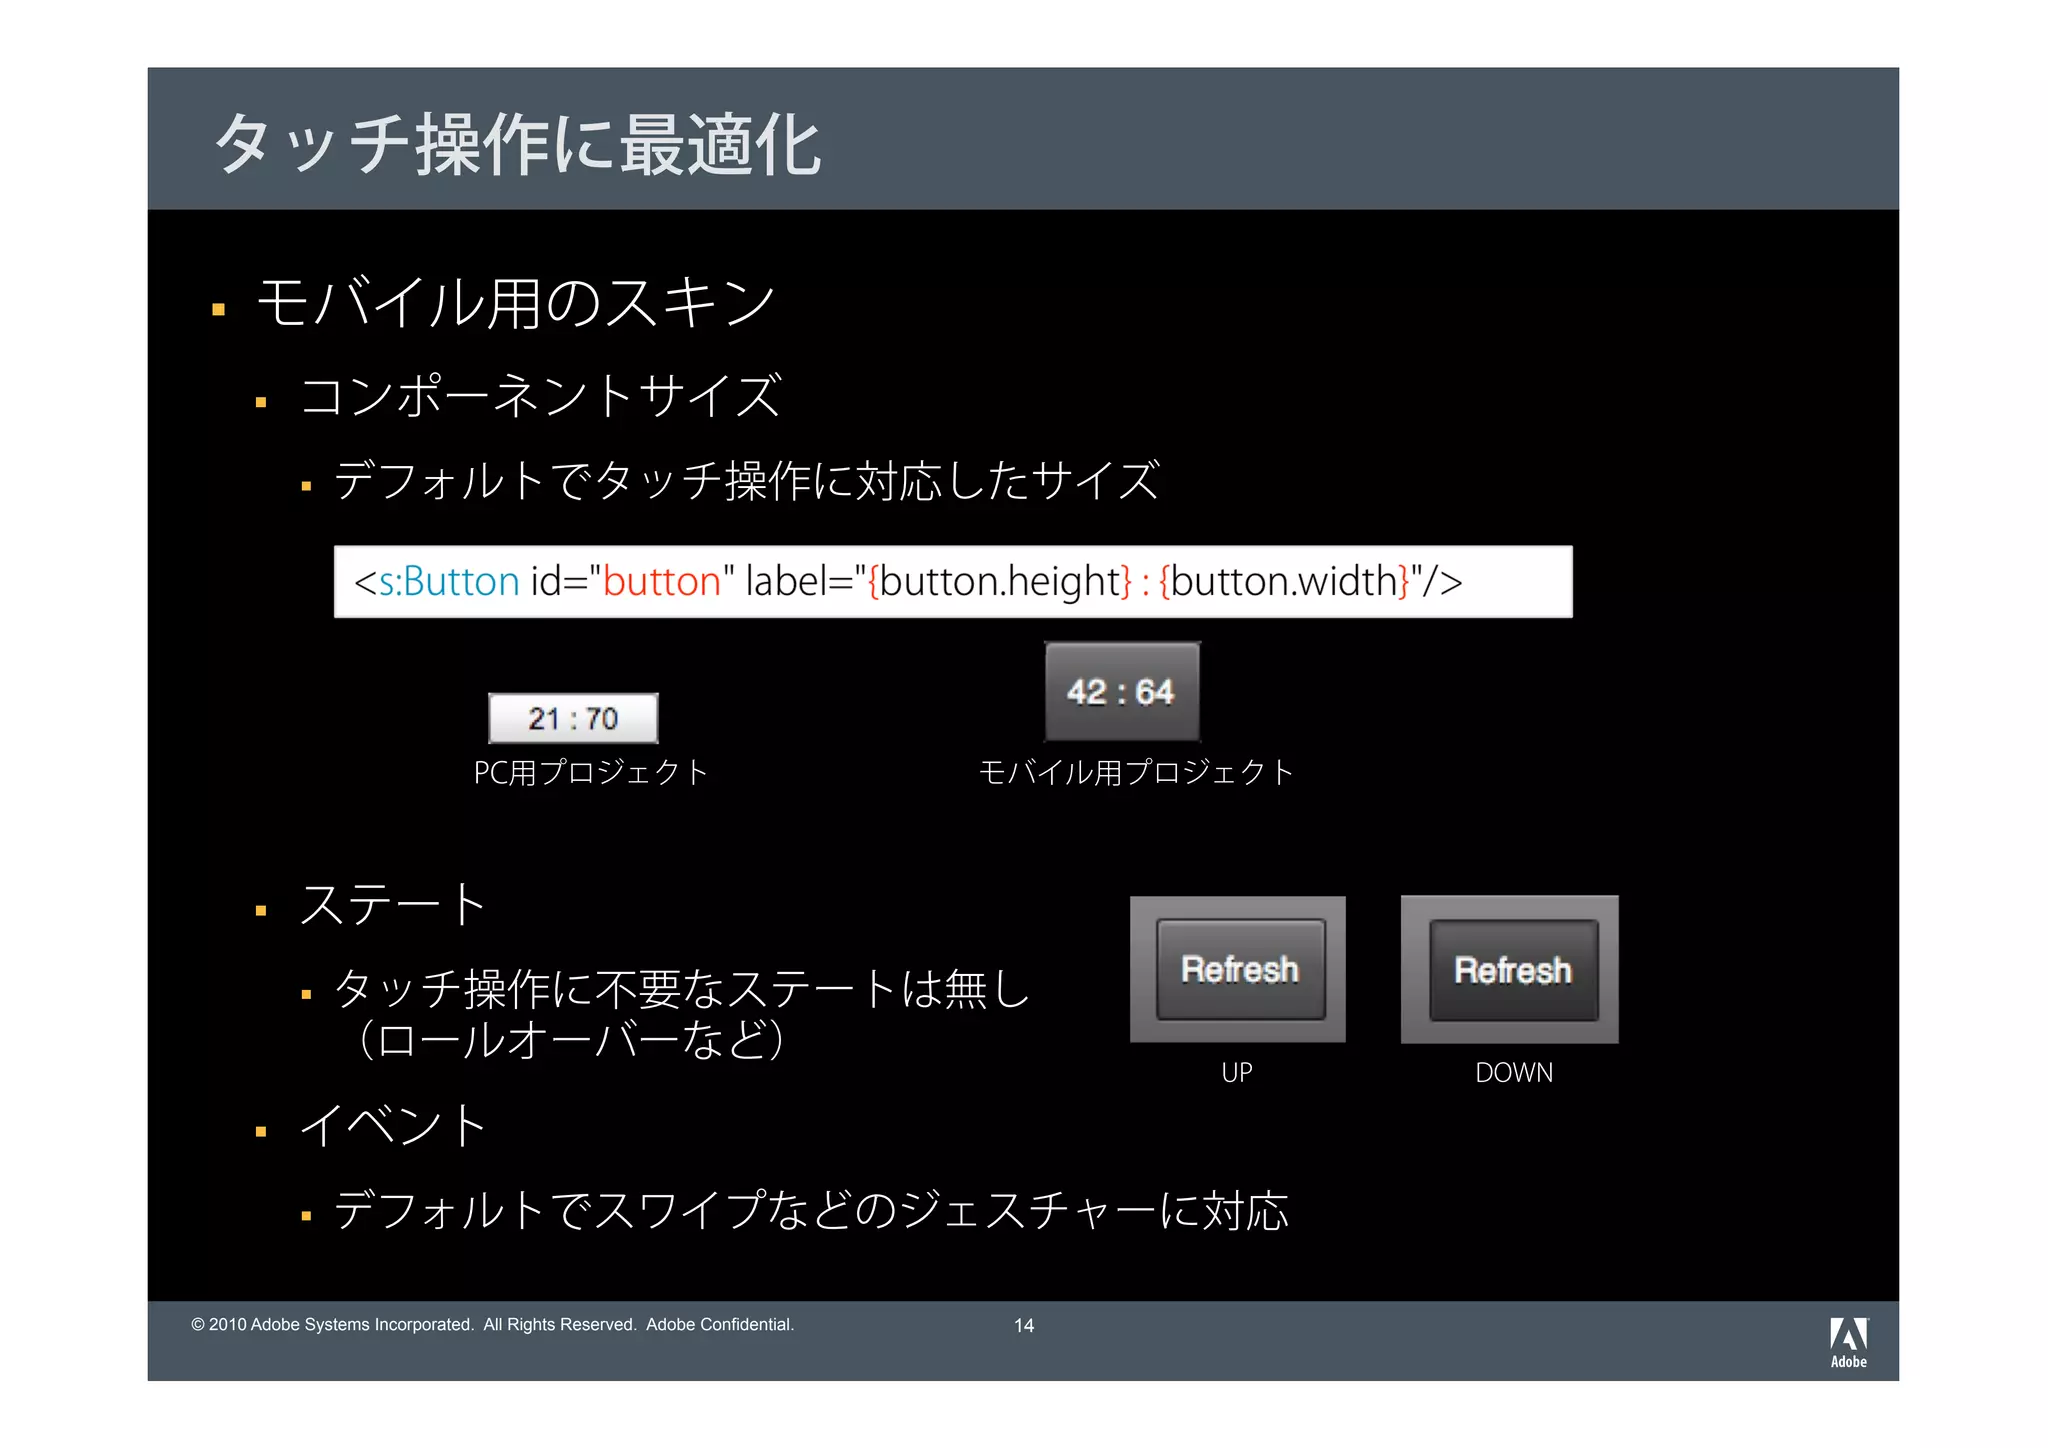Click the s:Button code snippet box

[x=952, y=582]
